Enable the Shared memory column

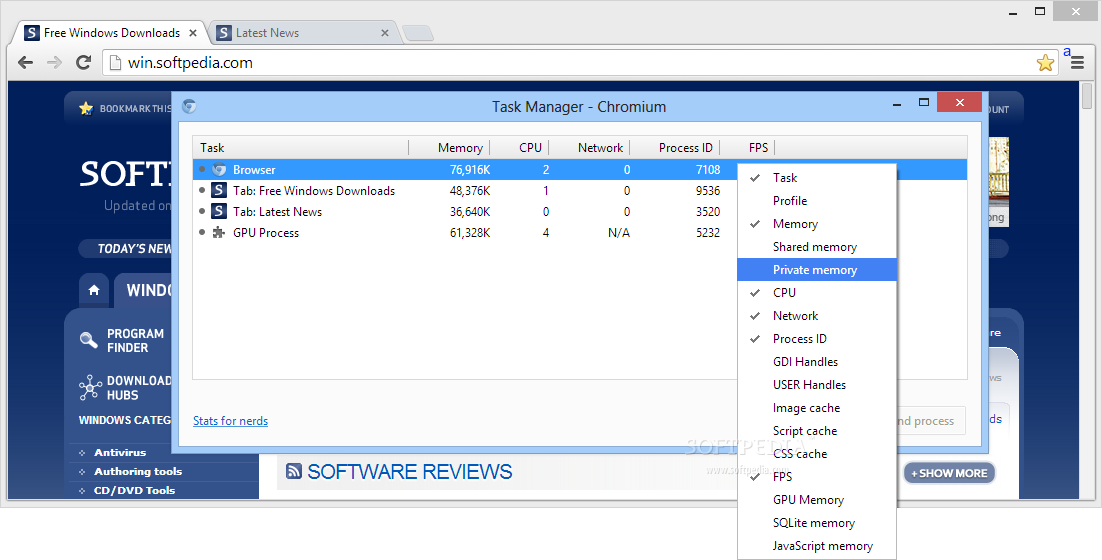point(817,247)
